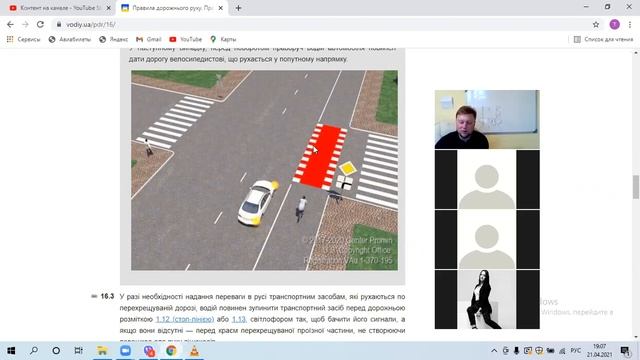Open the reading list (Список для чтения)

tap(604, 39)
